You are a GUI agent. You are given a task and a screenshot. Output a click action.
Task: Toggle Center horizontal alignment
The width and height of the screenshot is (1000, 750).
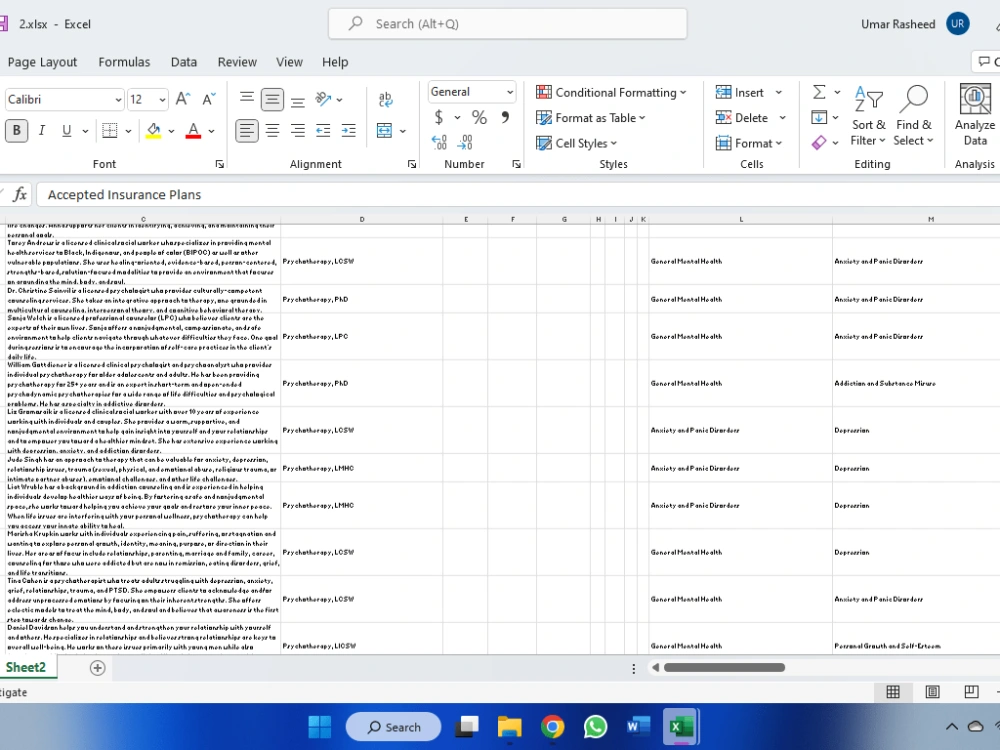pos(272,131)
